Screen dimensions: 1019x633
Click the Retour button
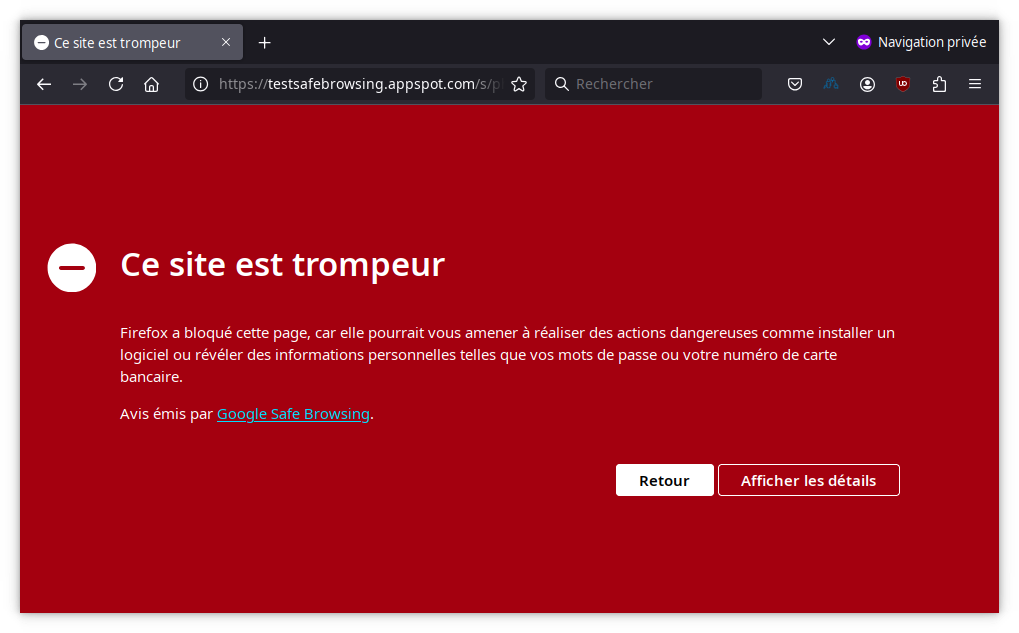(664, 480)
